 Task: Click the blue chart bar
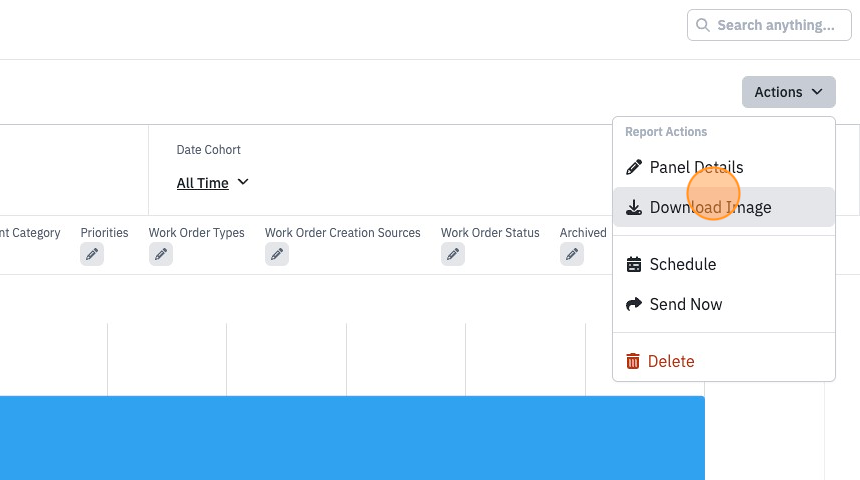click(352, 438)
